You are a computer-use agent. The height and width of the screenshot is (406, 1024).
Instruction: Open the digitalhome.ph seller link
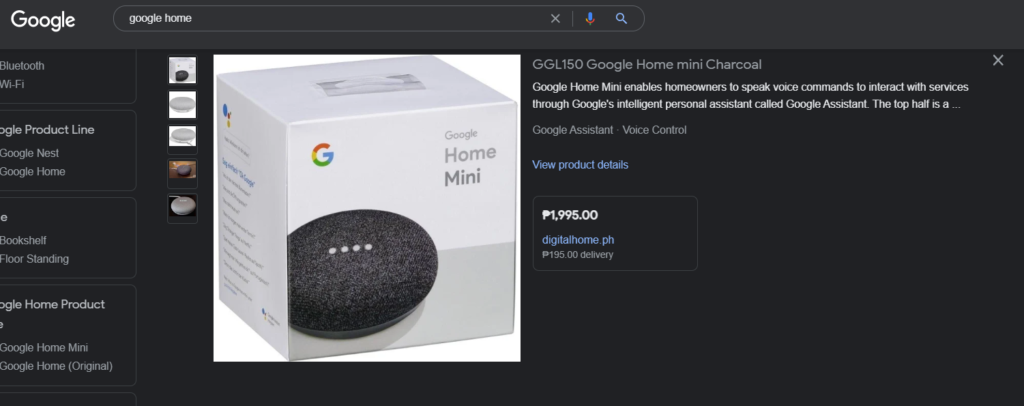coord(578,240)
